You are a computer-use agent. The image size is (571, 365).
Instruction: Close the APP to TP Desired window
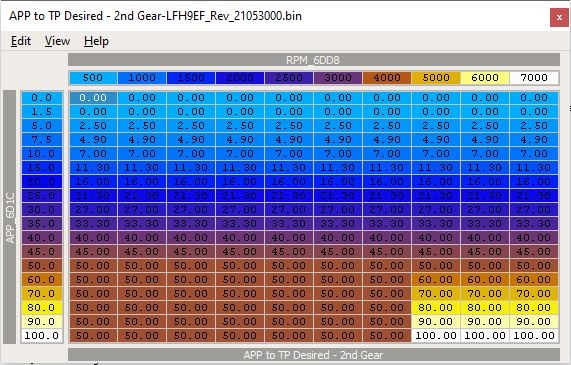(559, 17)
